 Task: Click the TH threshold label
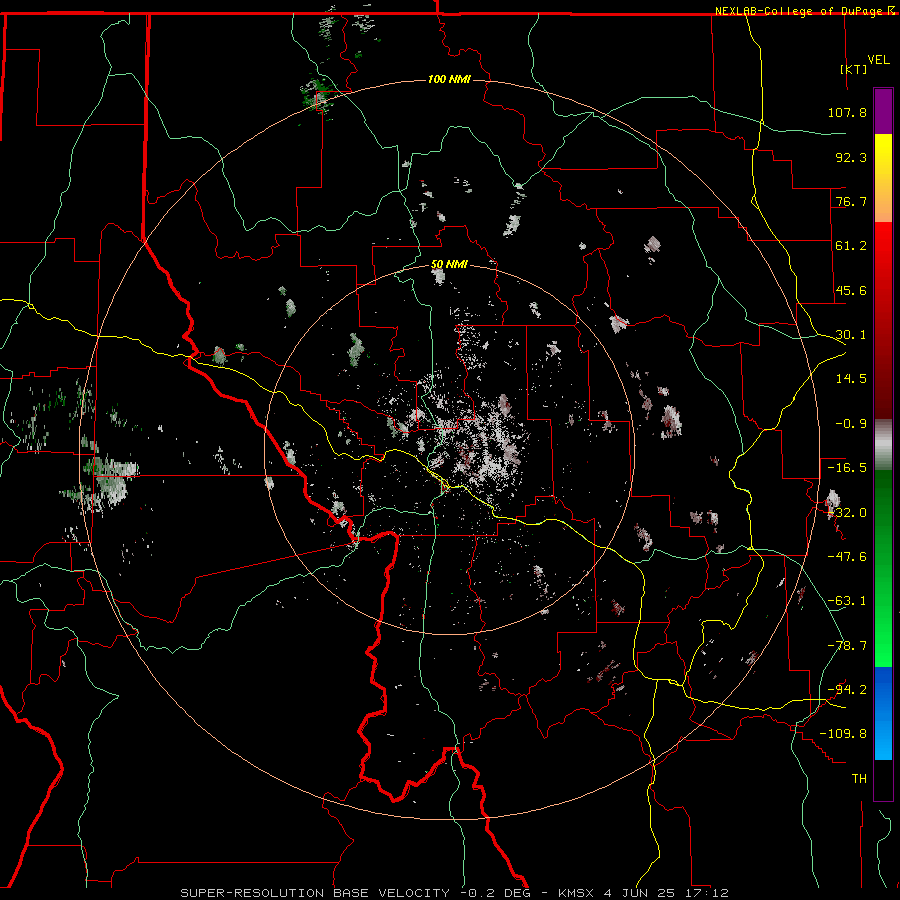point(859,779)
